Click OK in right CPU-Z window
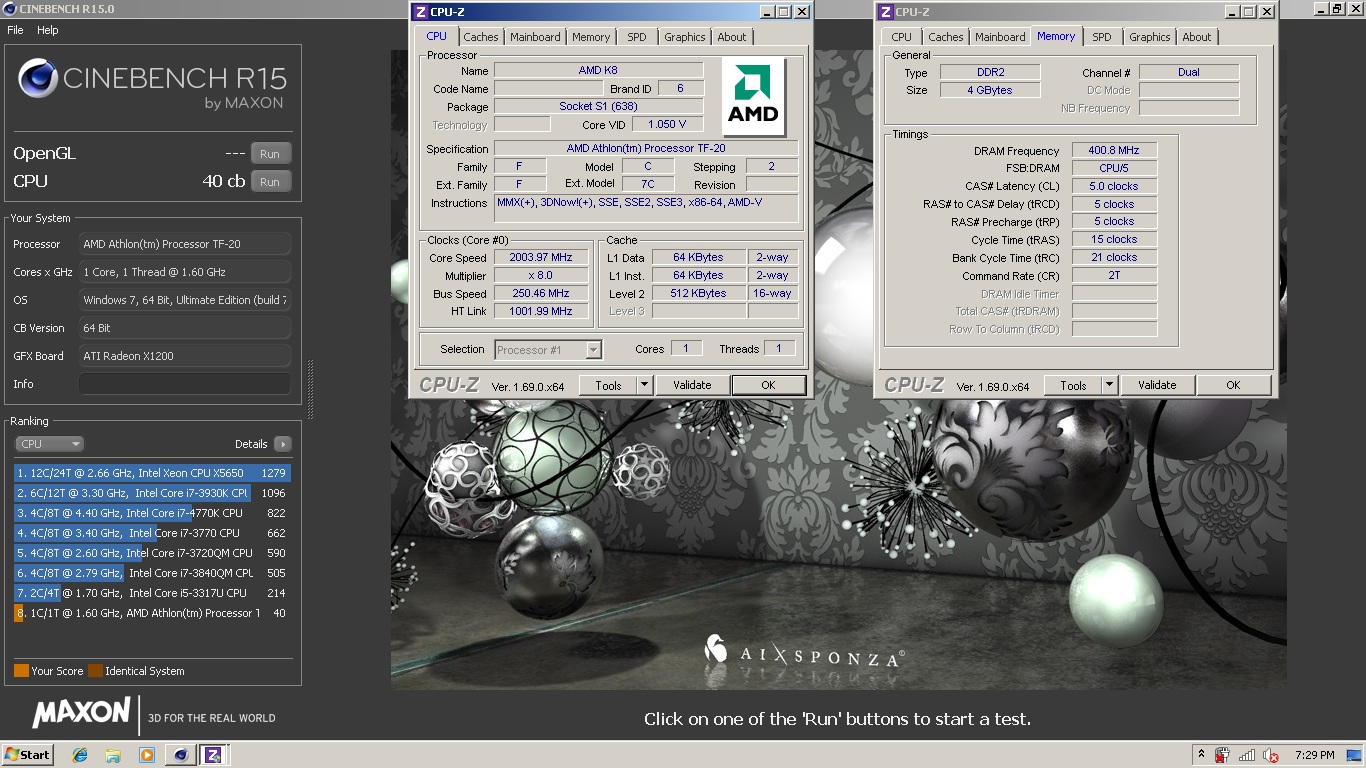 pyautogui.click(x=1233, y=385)
